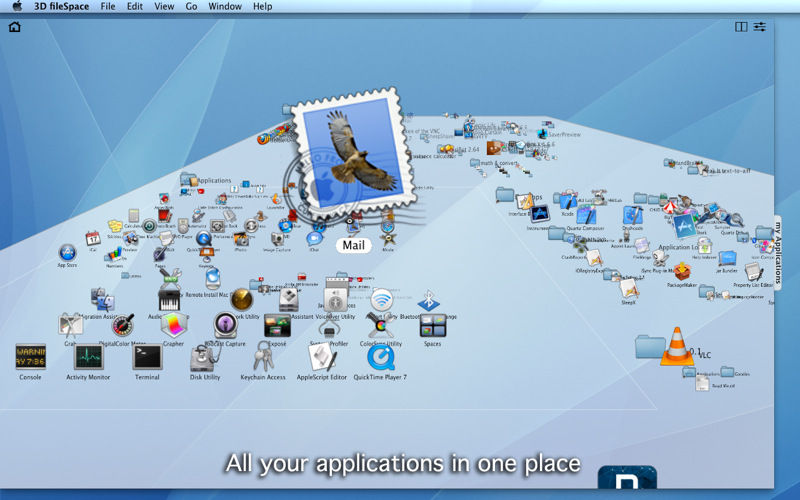Screen dimensions: 800x500
Task: Open iCal calendar icon
Action: (x=93, y=238)
